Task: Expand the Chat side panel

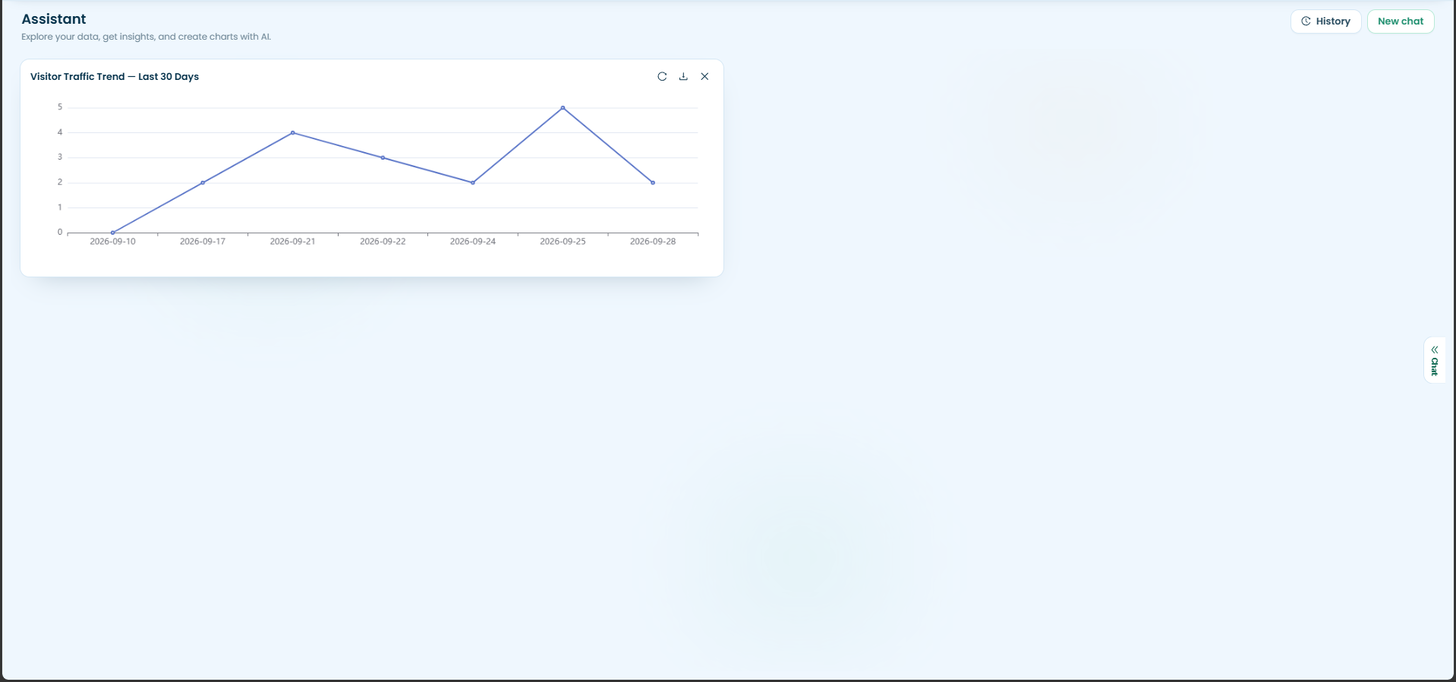Action: tap(1434, 360)
